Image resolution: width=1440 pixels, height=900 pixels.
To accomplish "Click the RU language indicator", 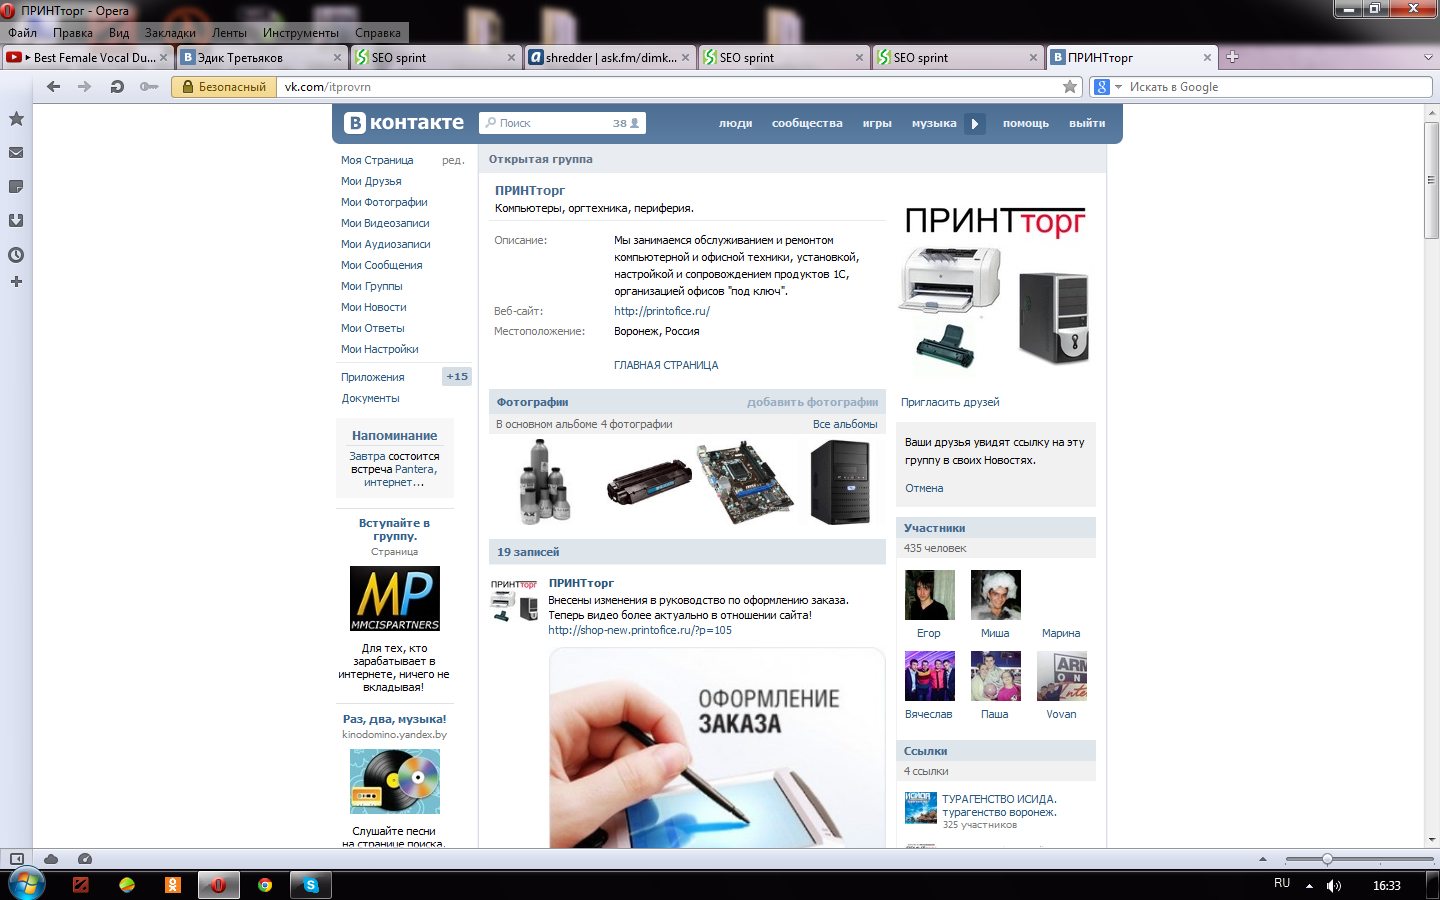I will pyautogui.click(x=1282, y=883).
